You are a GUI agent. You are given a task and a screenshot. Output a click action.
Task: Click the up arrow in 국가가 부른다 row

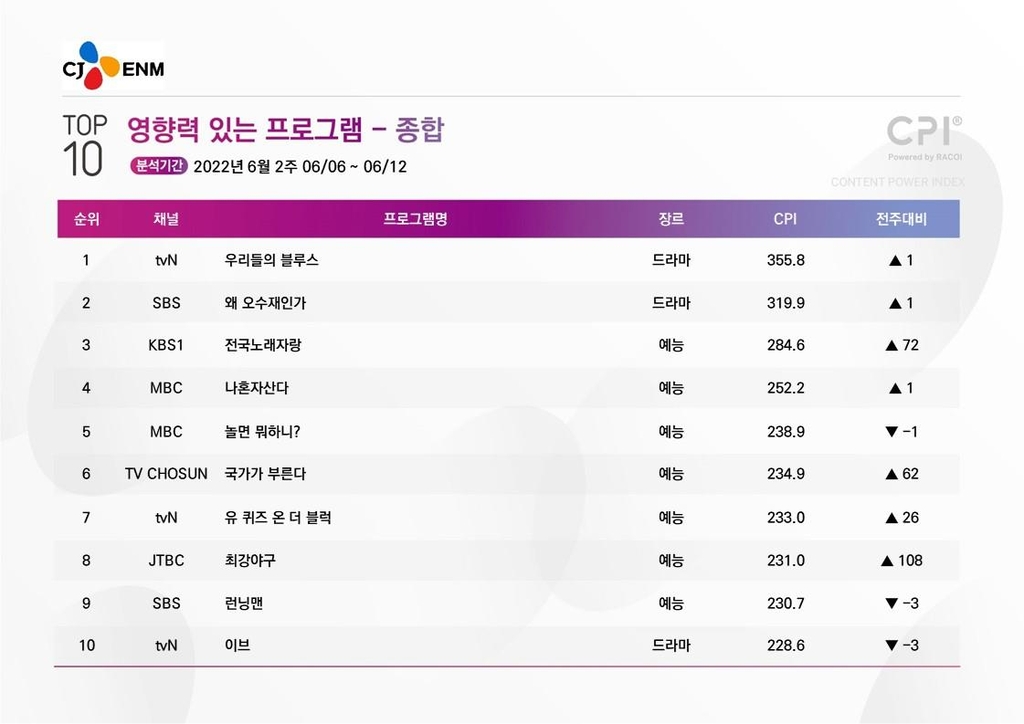click(890, 475)
